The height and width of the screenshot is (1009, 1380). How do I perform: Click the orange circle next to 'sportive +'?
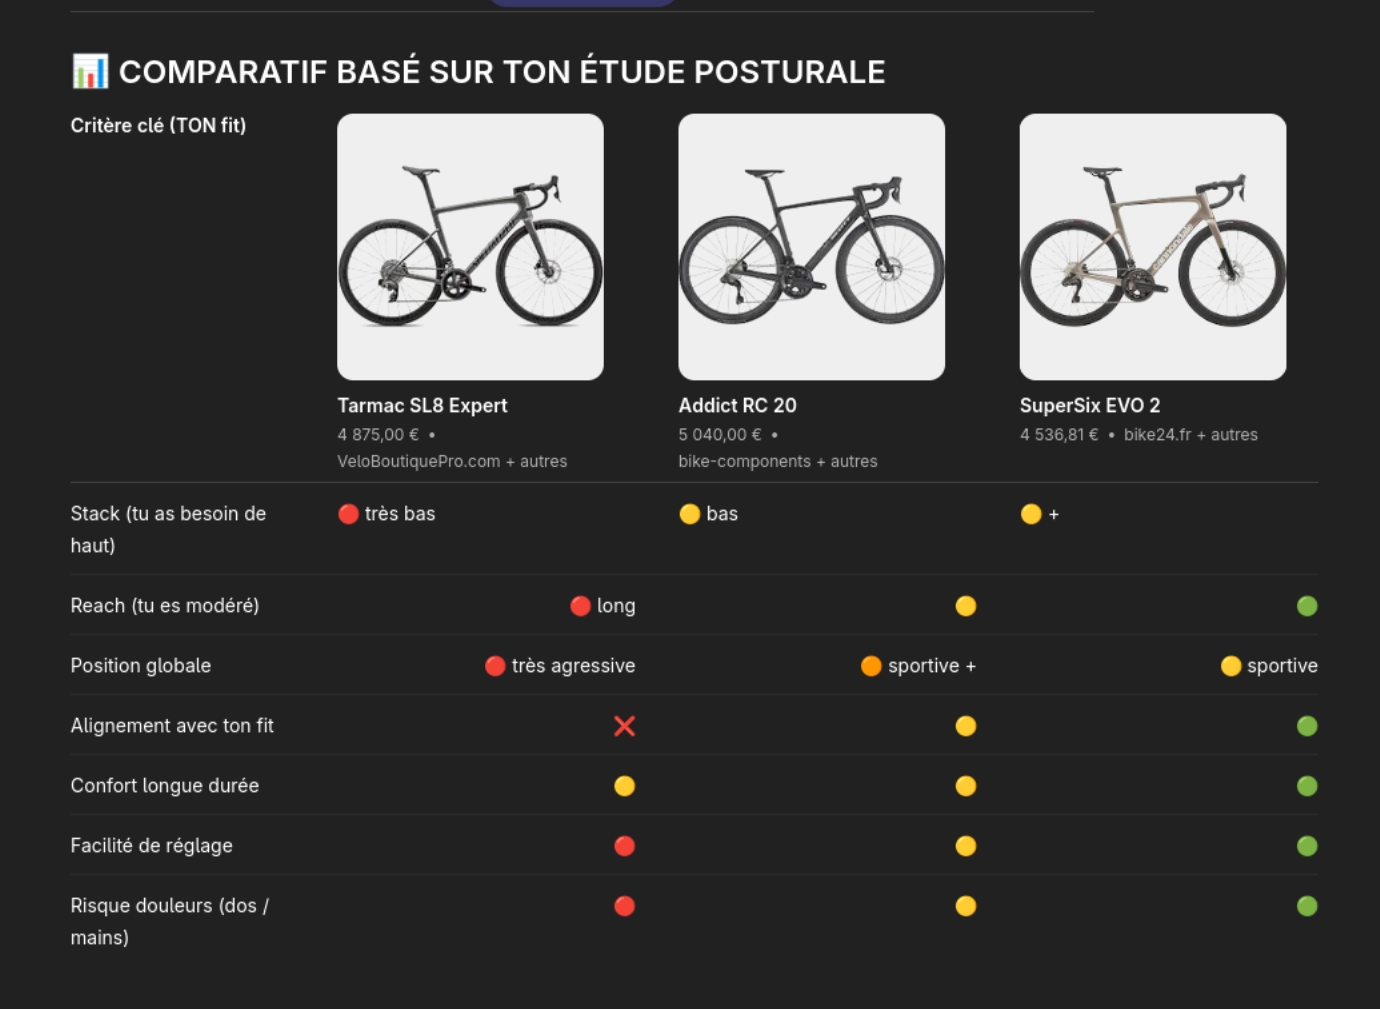coord(871,666)
